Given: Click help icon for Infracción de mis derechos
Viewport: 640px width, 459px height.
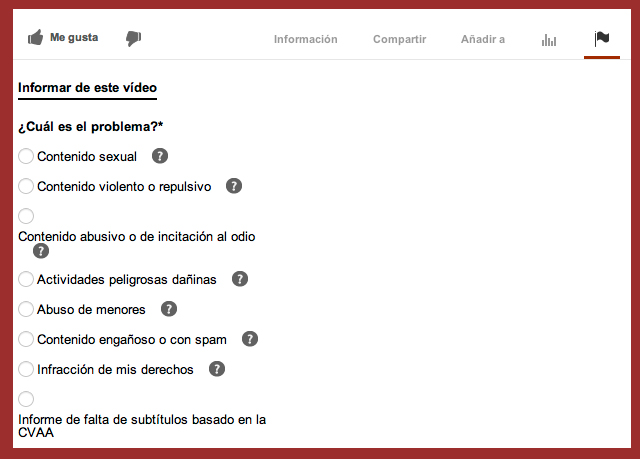Looking at the screenshot, I should [217, 369].
